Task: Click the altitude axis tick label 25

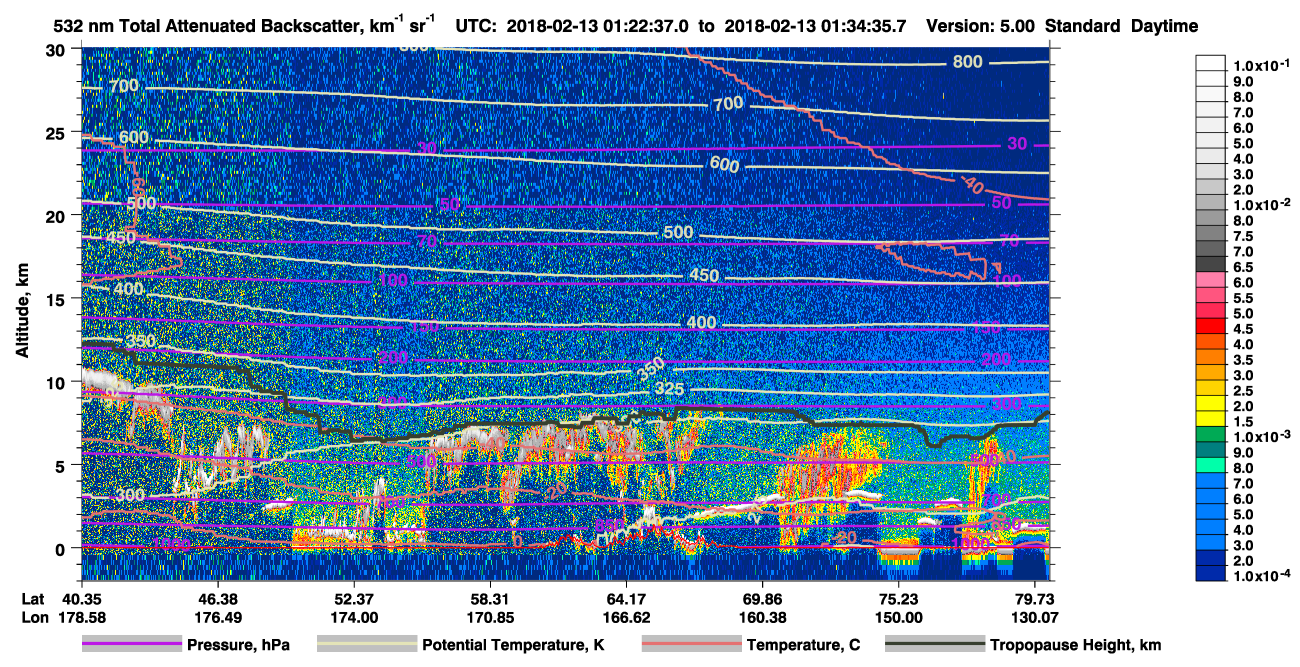Action: pyautogui.click(x=57, y=132)
